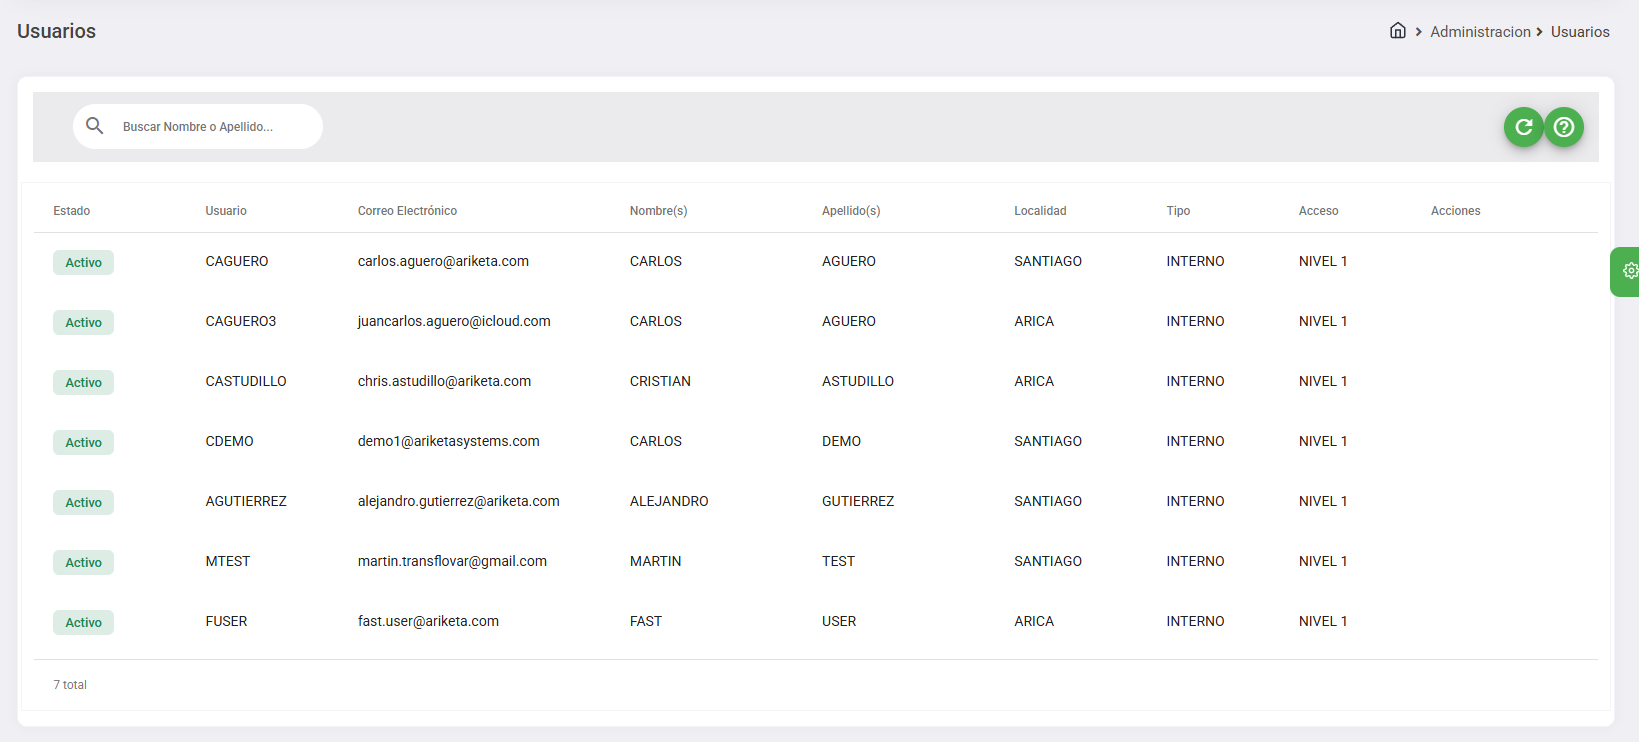Image resolution: width=1639 pixels, height=742 pixels.
Task: Select the CASTUDILLO user row
Action: click(246, 382)
